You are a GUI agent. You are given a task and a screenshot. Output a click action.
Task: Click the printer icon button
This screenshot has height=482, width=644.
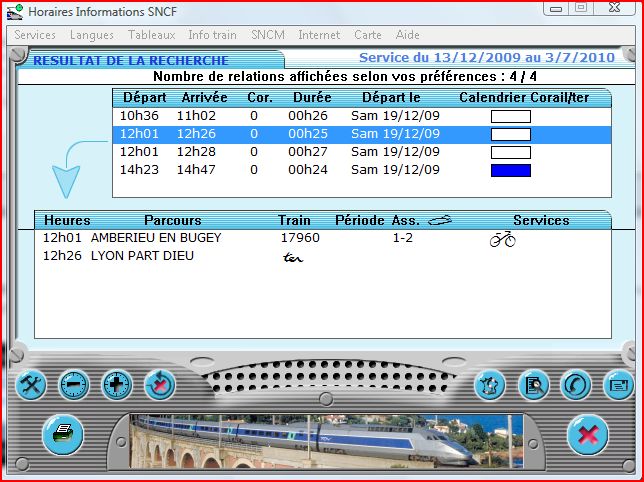(62, 434)
